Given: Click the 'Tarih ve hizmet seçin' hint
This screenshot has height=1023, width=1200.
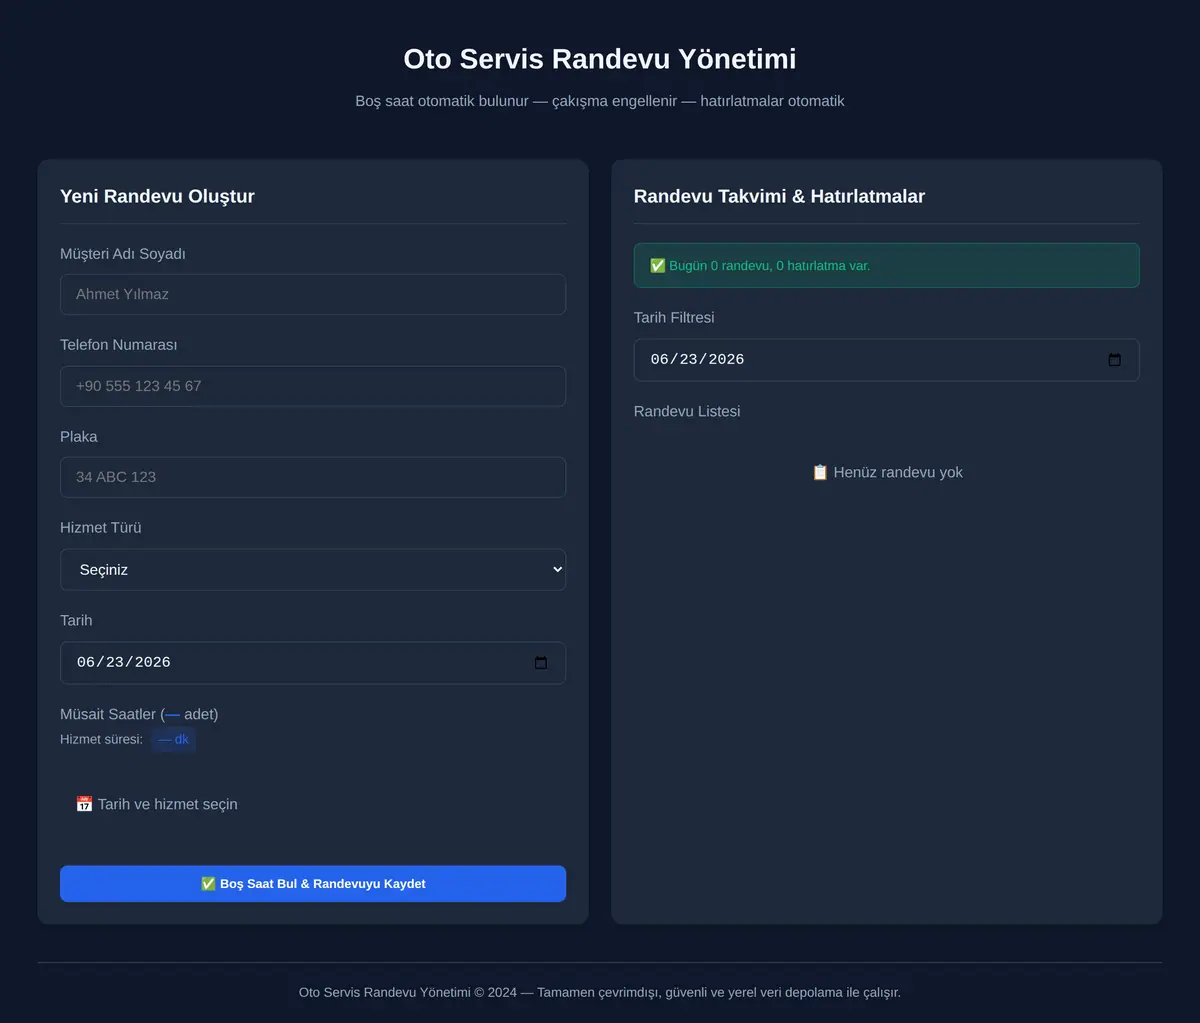Looking at the screenshot, I should pyautogui.click(x=157, y=804).
